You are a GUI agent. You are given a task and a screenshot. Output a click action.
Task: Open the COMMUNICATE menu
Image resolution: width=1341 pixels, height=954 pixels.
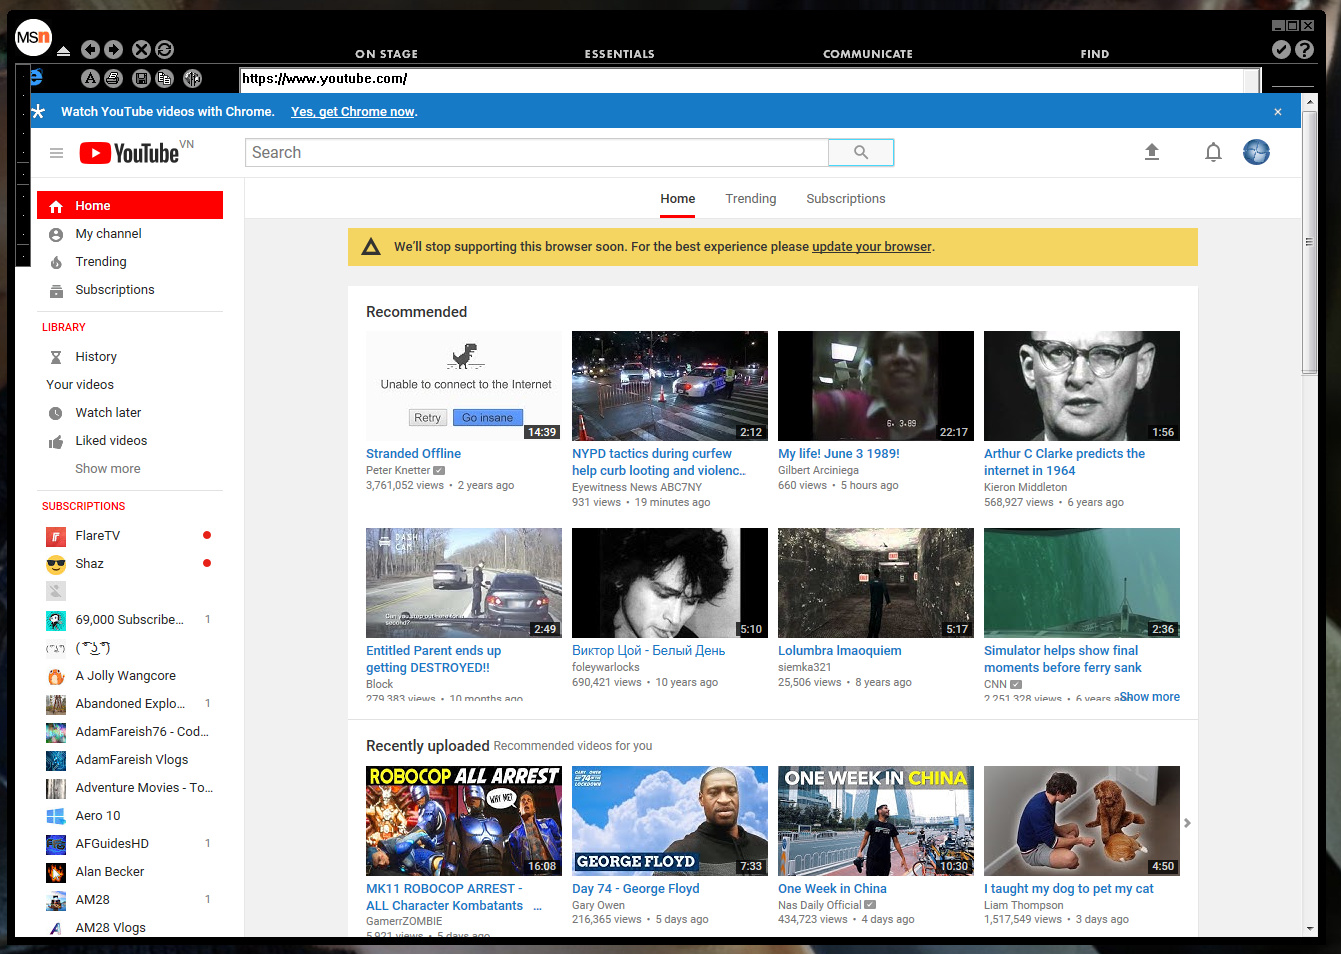(x=868, y=54)
